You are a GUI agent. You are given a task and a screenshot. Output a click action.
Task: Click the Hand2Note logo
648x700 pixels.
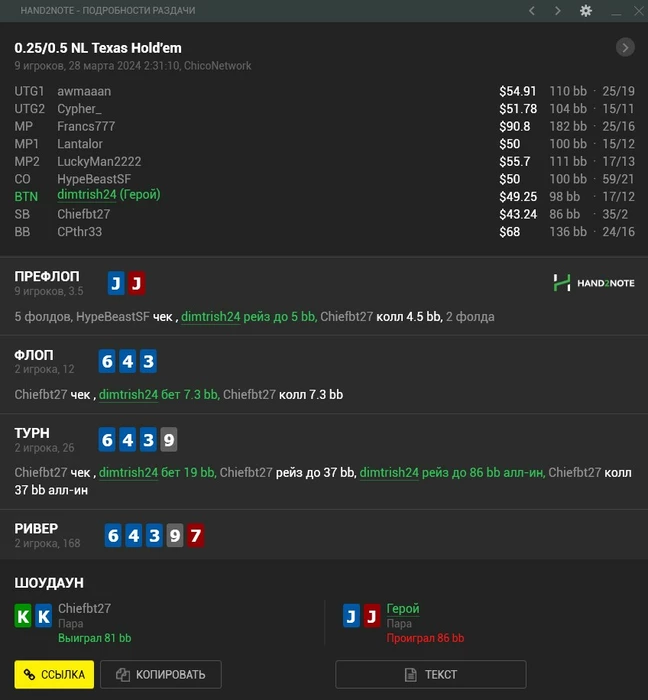pos(594,283)
